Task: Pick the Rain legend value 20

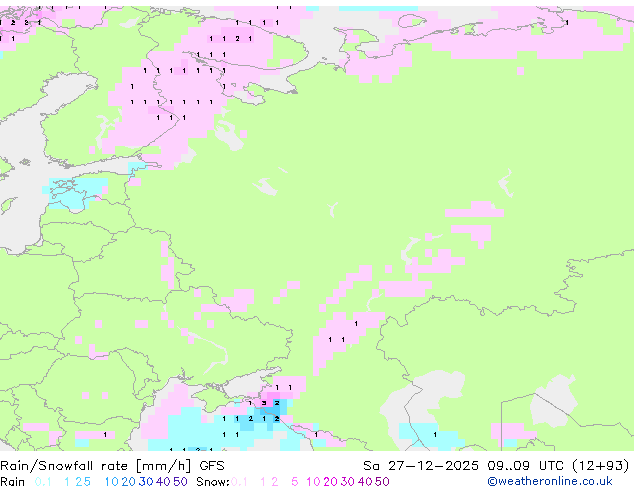Action: 129,482
